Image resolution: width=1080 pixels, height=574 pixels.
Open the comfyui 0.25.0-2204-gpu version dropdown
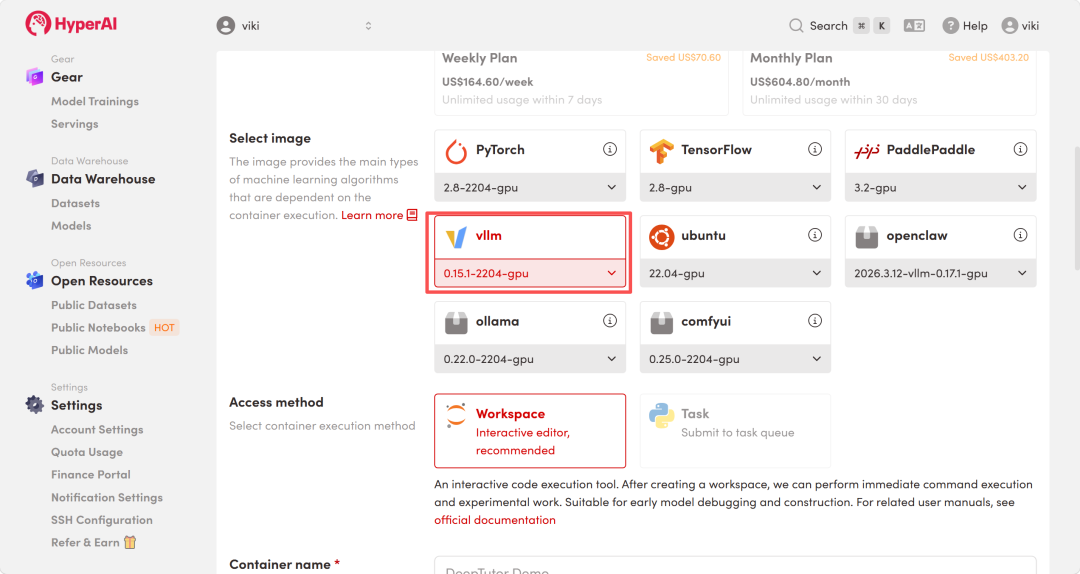pos(735,359)
